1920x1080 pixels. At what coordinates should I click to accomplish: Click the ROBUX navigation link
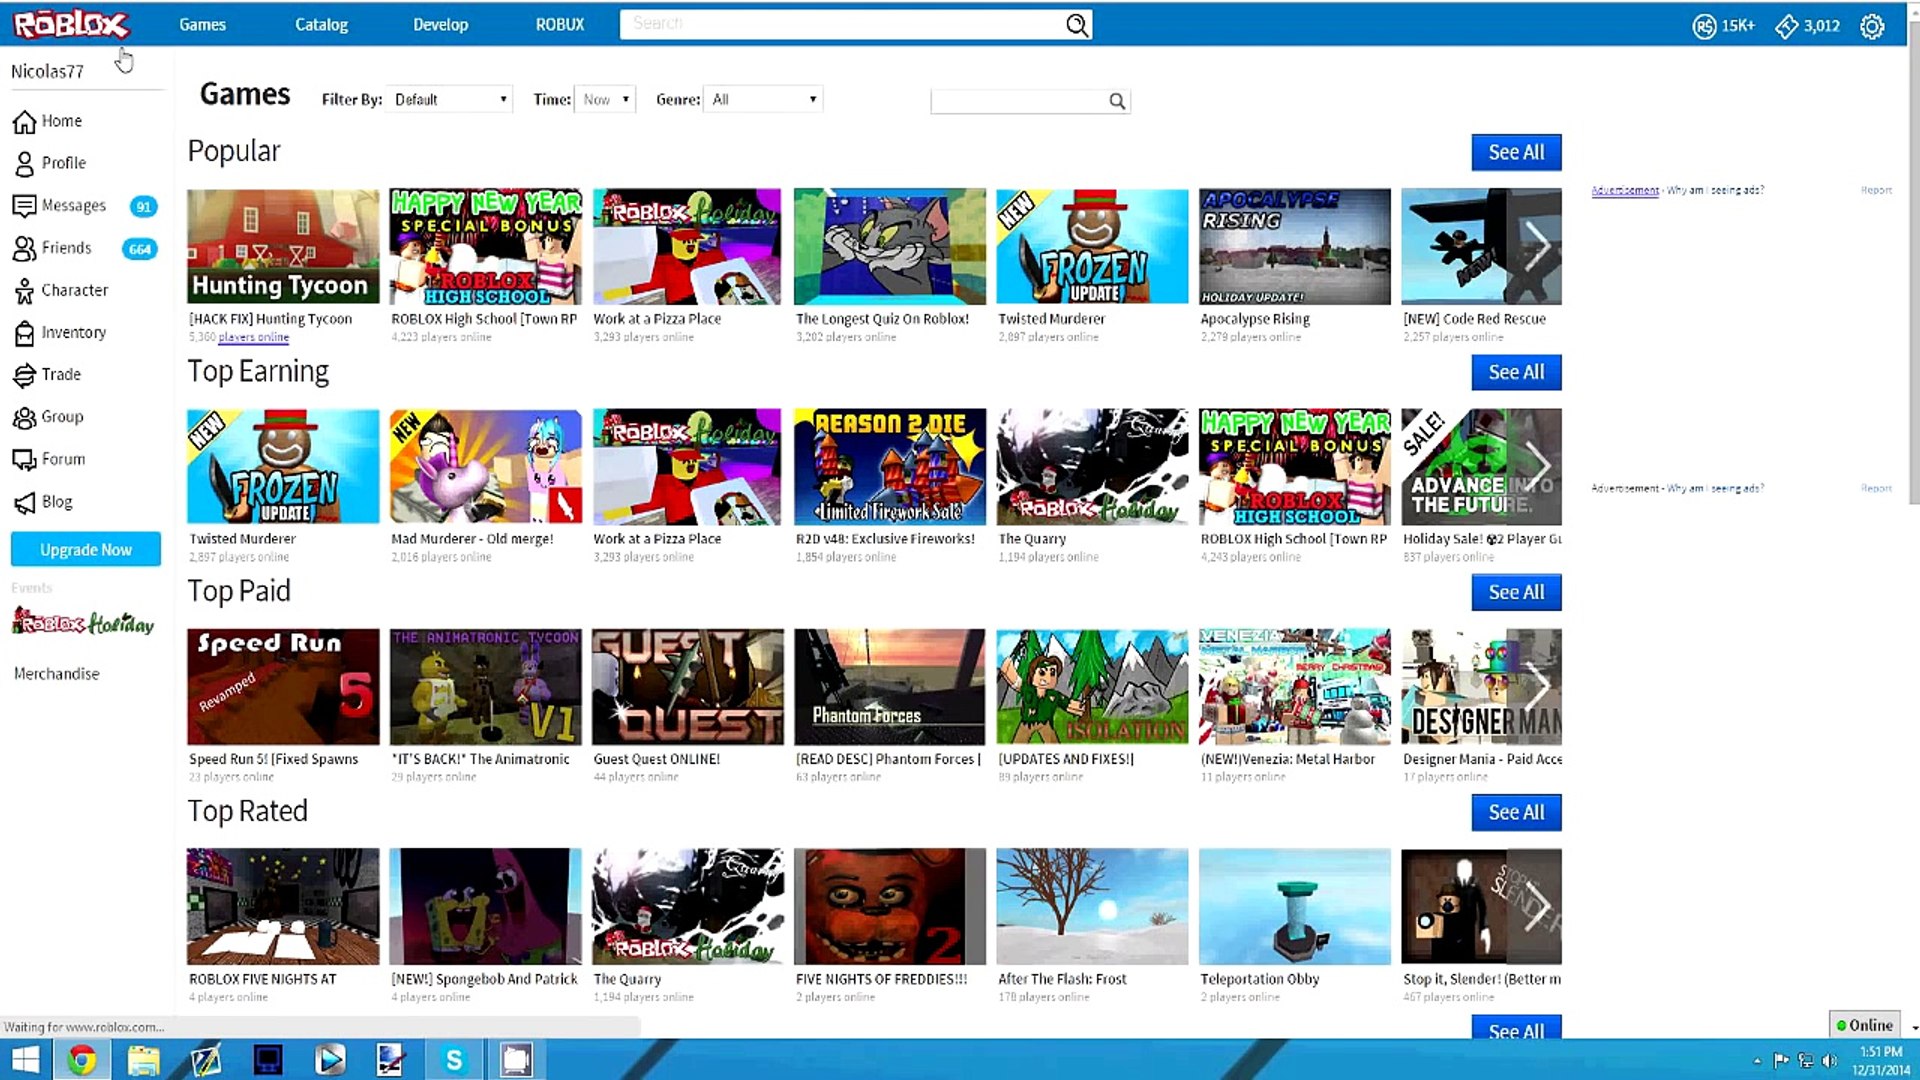pyautogui.click(x=560, y=24)
